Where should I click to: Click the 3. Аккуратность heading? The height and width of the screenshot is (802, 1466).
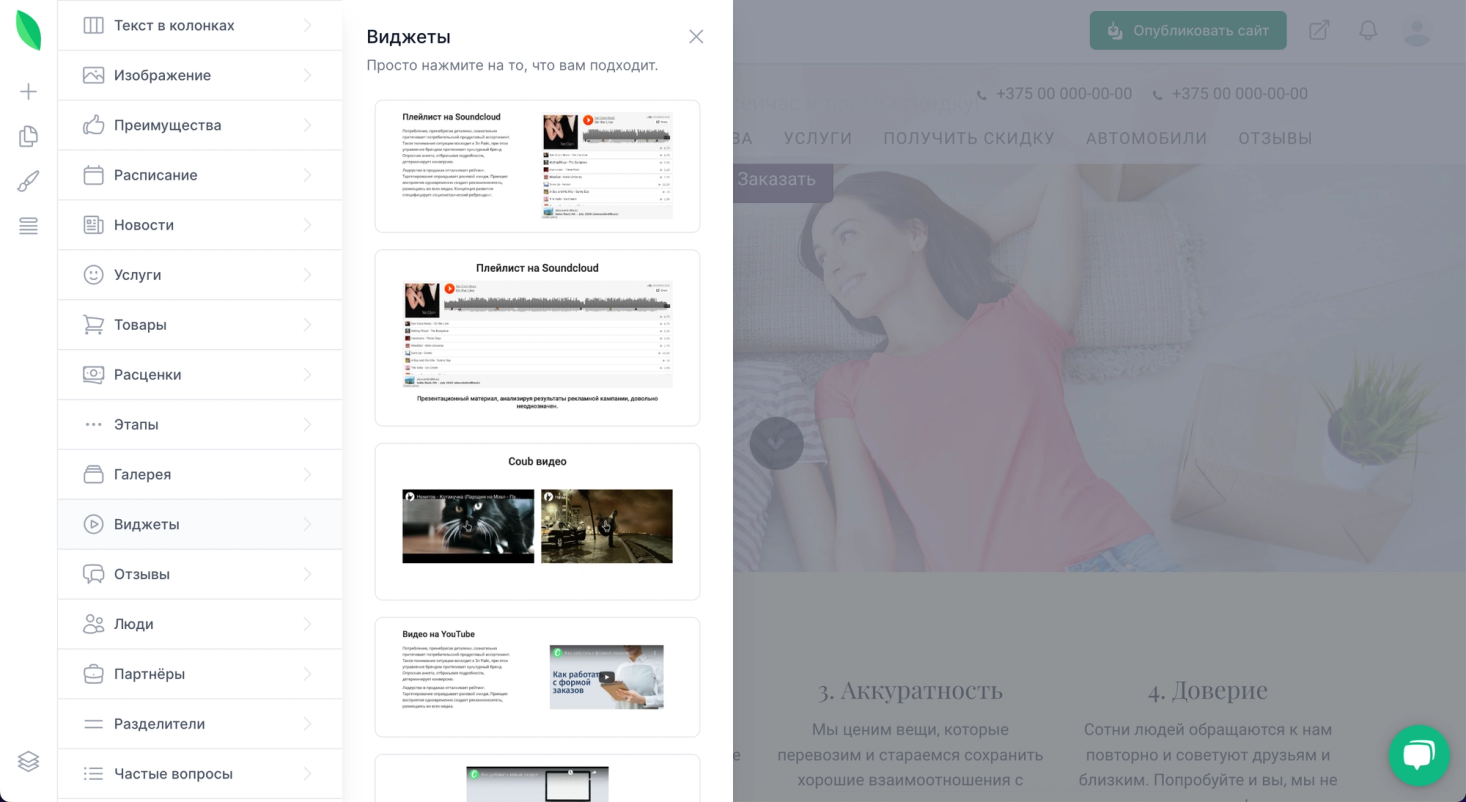(910, 690)
